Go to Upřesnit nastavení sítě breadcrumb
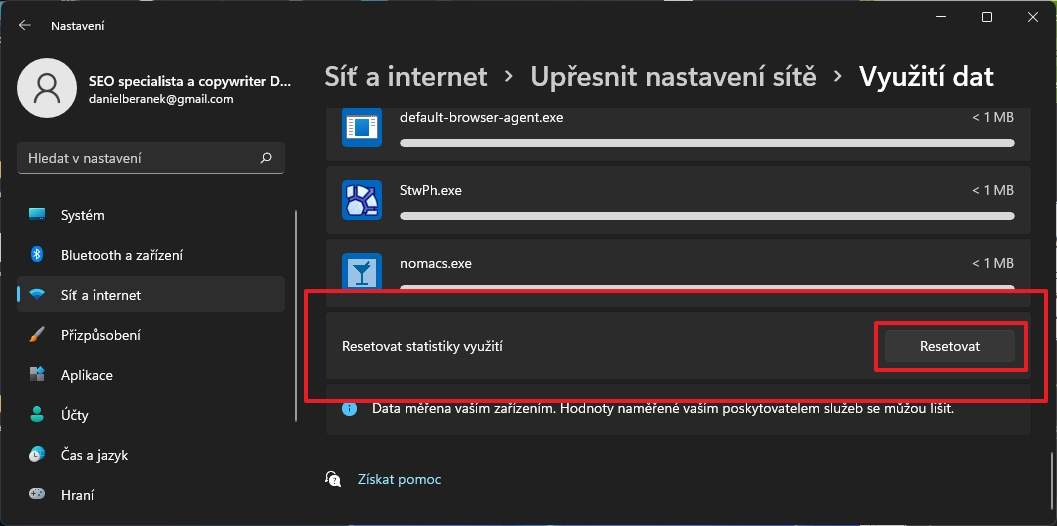Image resolution: width=1057 pixels, height=526 pixels. (673, 76)
